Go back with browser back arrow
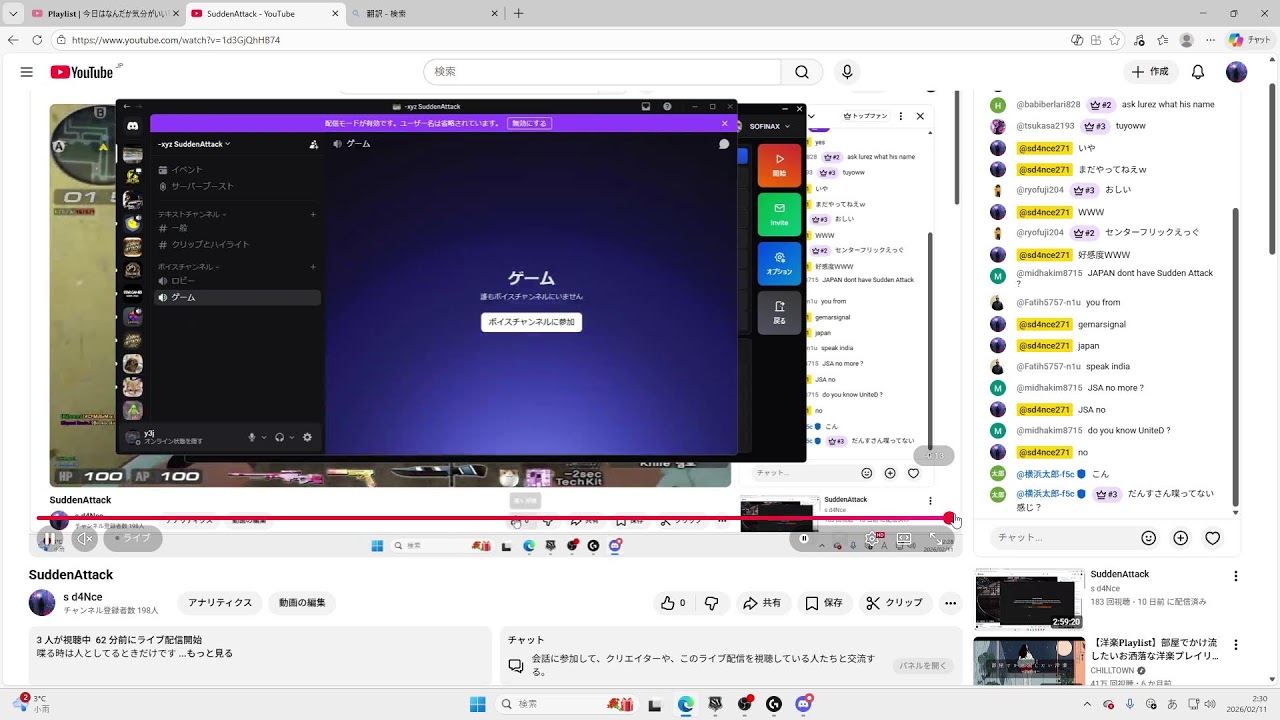1280x720 pixels. click(13, 40)
